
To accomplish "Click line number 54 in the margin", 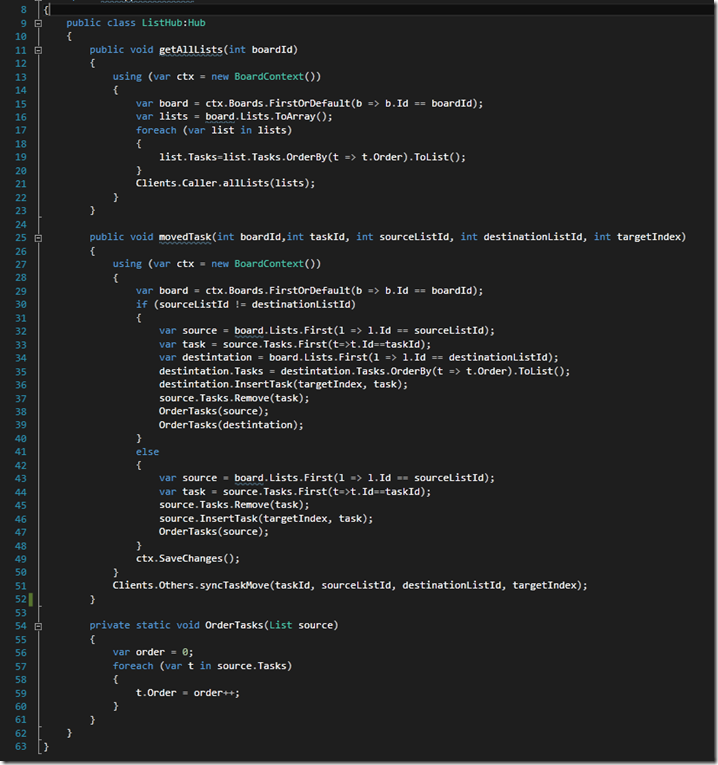I will pos(21,626).
